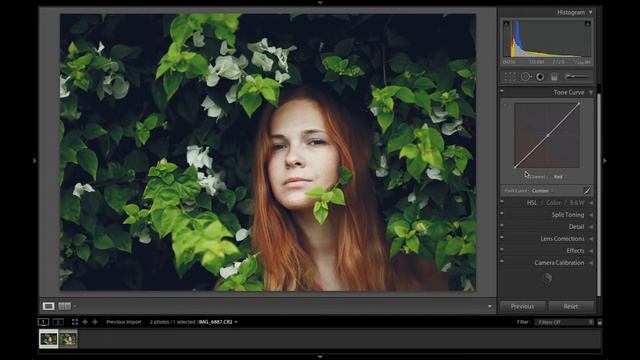Open the Filters Off dropdown
This screenshot has width=640, height=360.
point(564,322)
